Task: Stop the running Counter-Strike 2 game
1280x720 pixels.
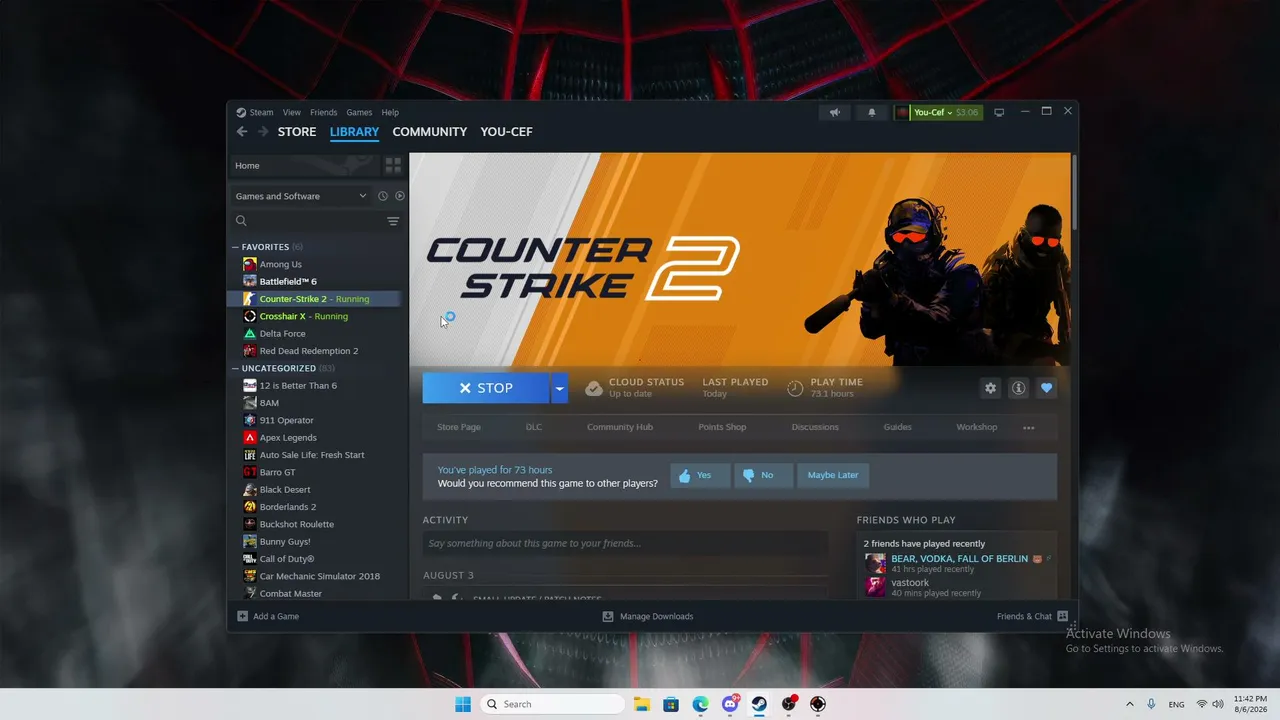Action: (486, 388)
